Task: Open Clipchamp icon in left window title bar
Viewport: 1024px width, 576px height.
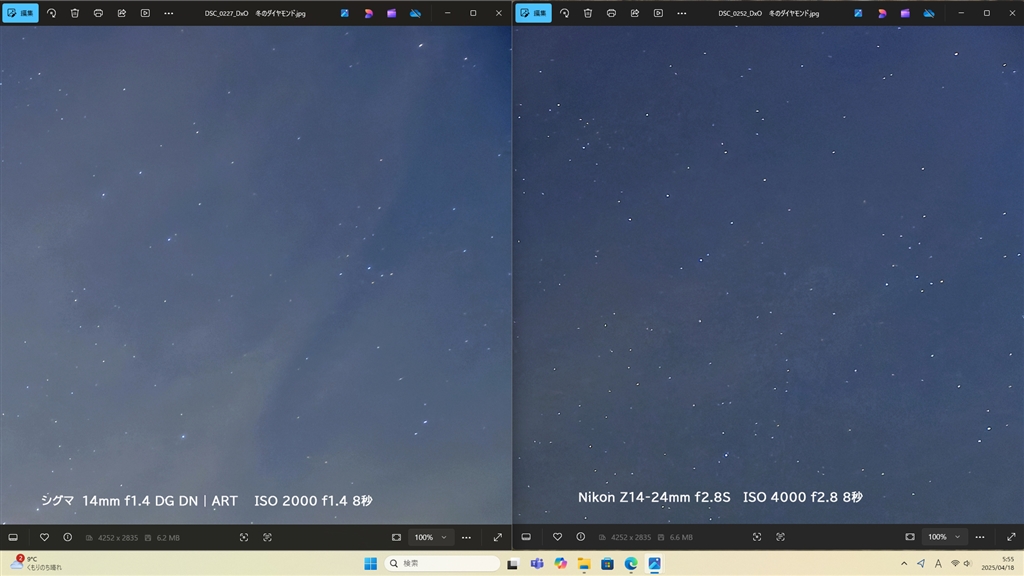Action: (x=392, y=13)
